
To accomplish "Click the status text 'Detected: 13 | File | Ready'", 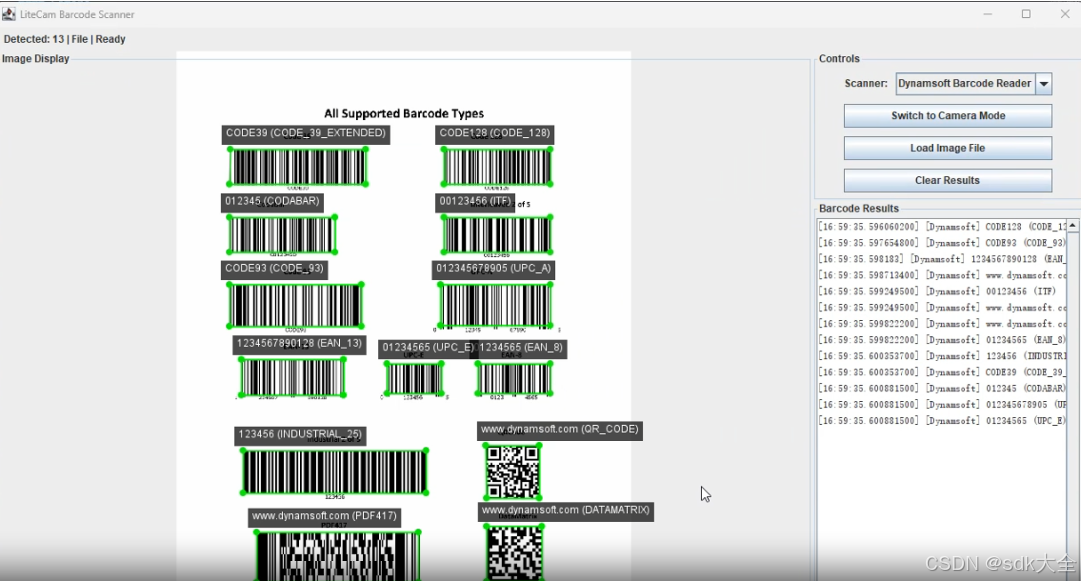I will click(65, 39).
